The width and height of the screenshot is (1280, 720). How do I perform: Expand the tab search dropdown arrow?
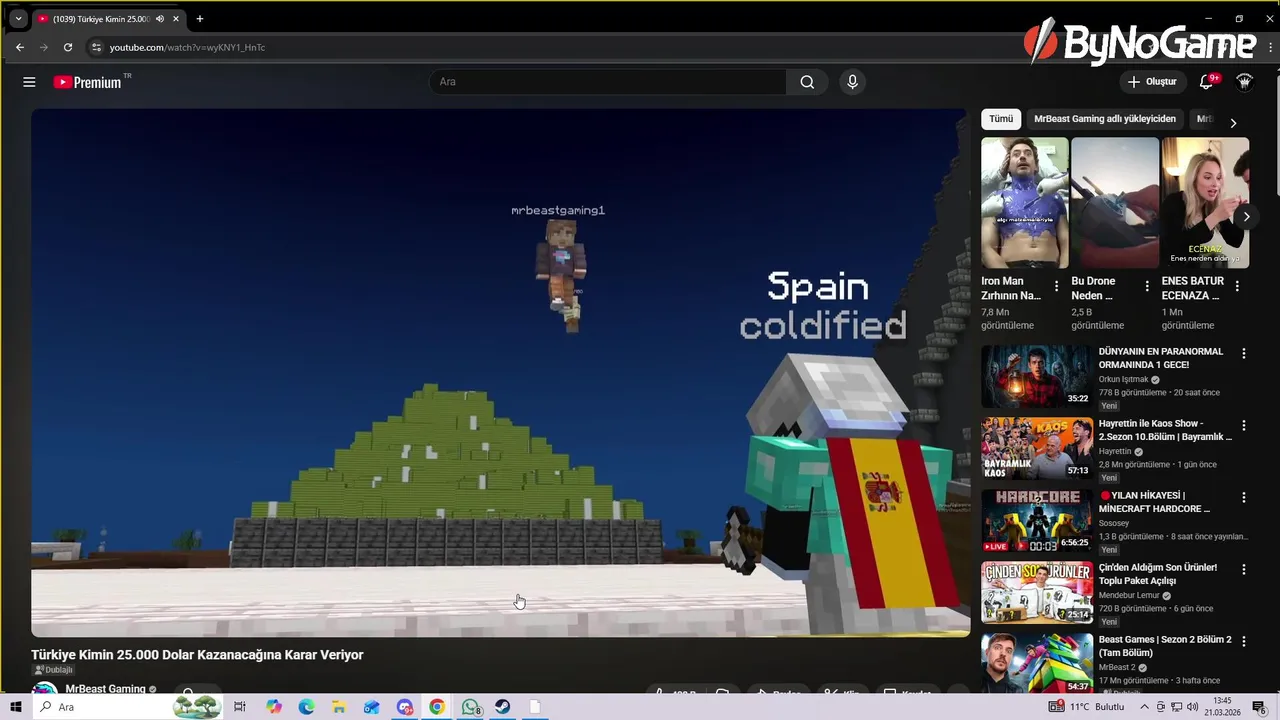point(18,19)
